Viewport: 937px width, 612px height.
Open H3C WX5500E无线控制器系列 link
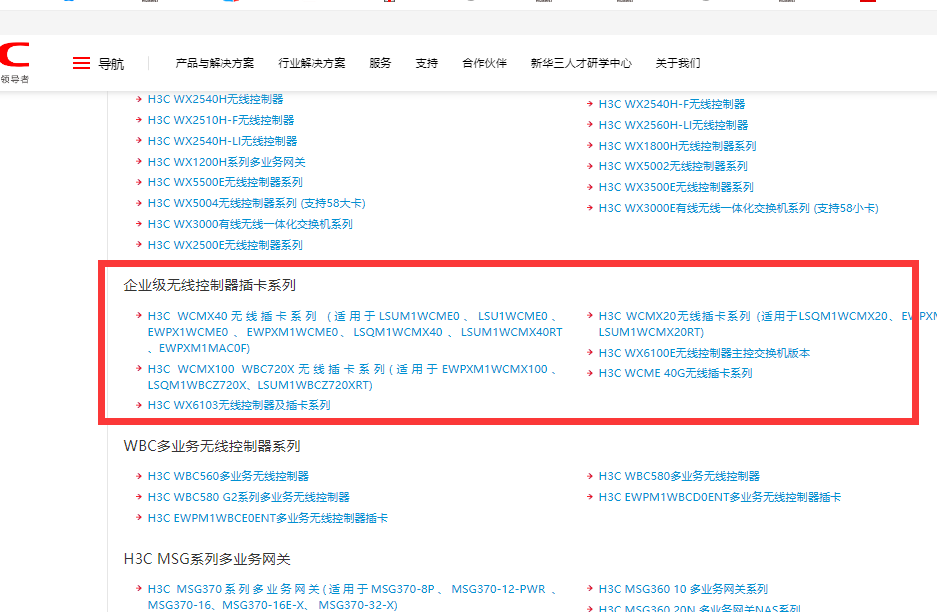[225, 182]
